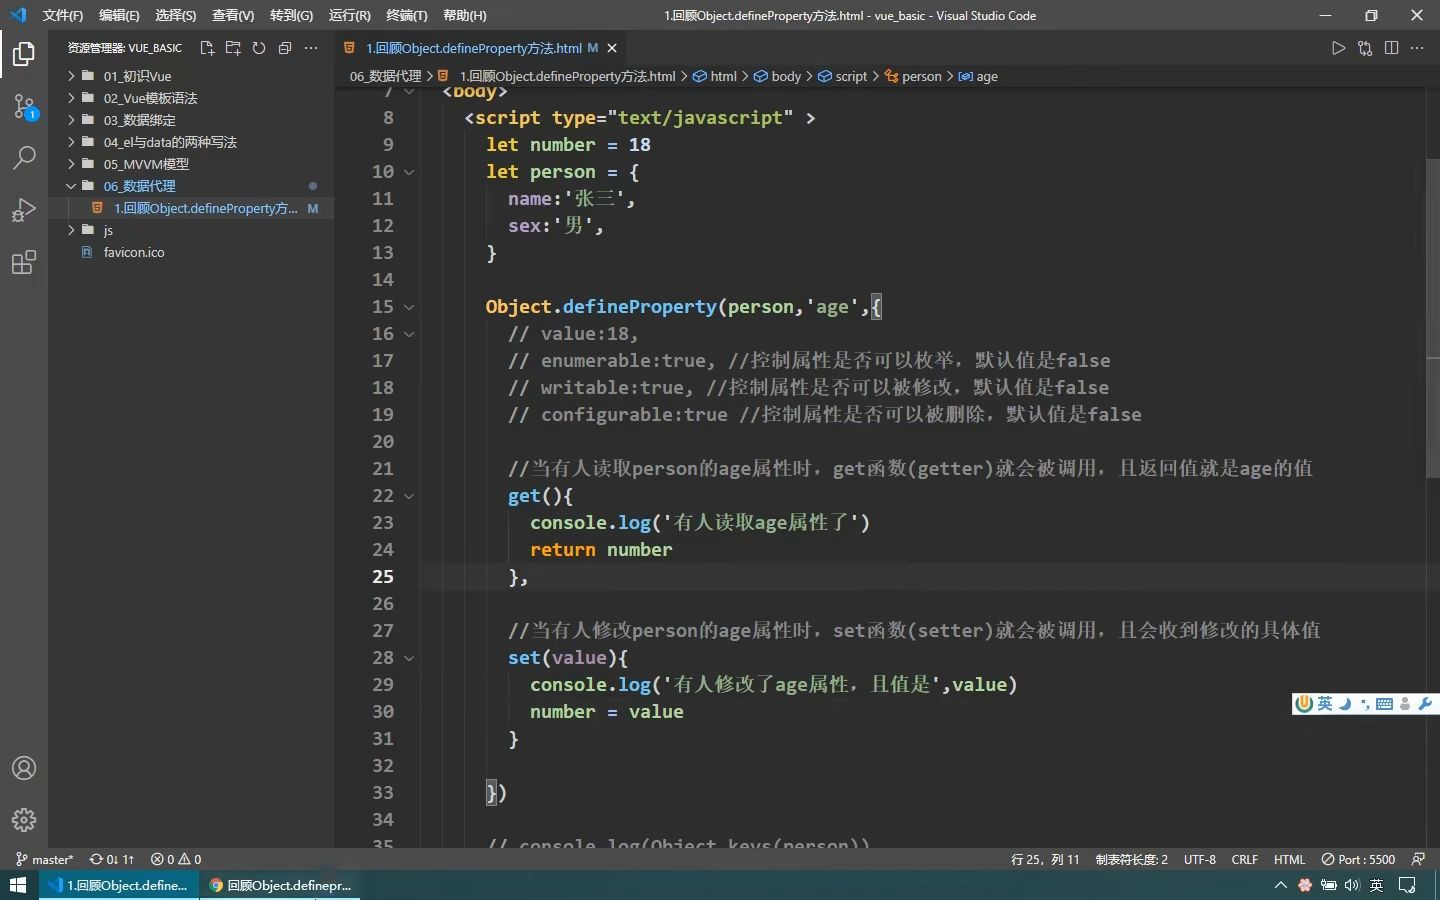Open the Manage gear icon
Viewport: 1440px width, 900px height.
[x=24, y=820]
